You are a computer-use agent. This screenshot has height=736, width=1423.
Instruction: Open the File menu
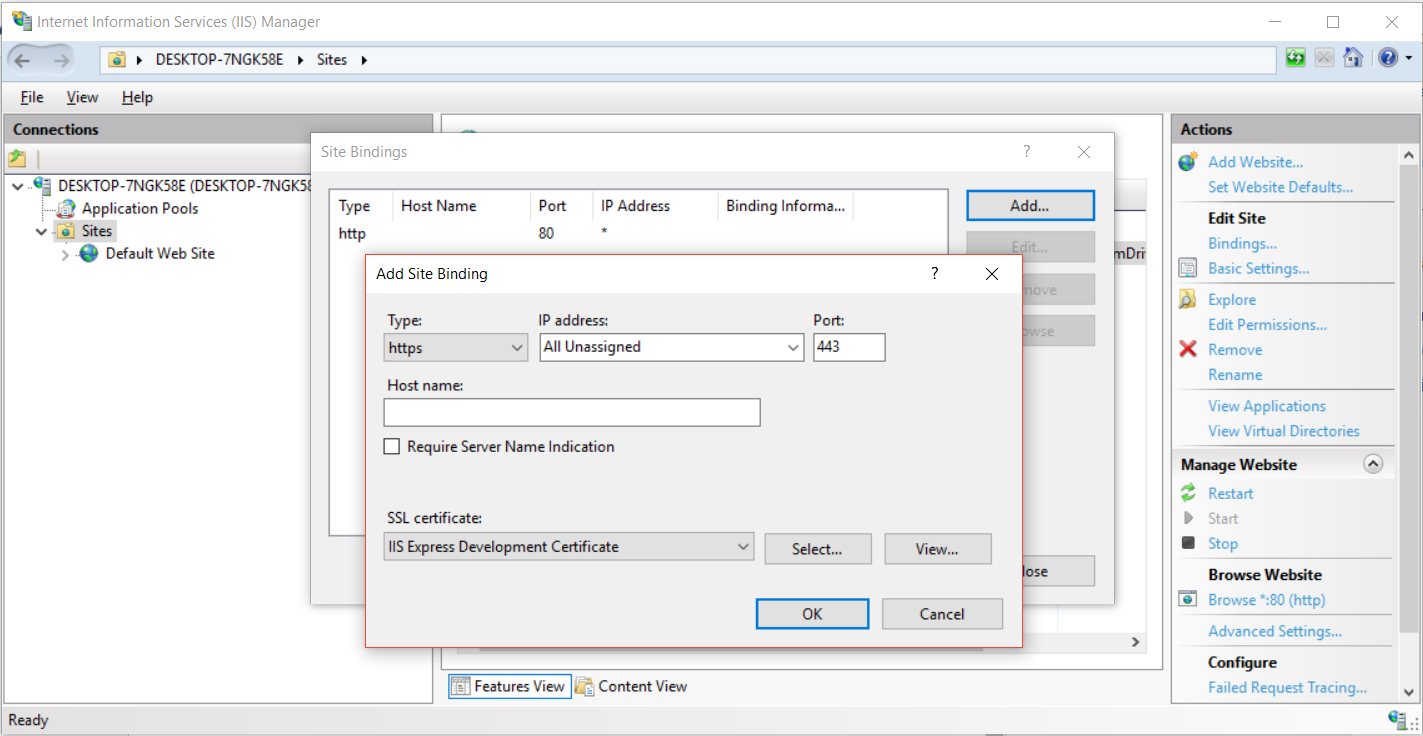point(32,97)
